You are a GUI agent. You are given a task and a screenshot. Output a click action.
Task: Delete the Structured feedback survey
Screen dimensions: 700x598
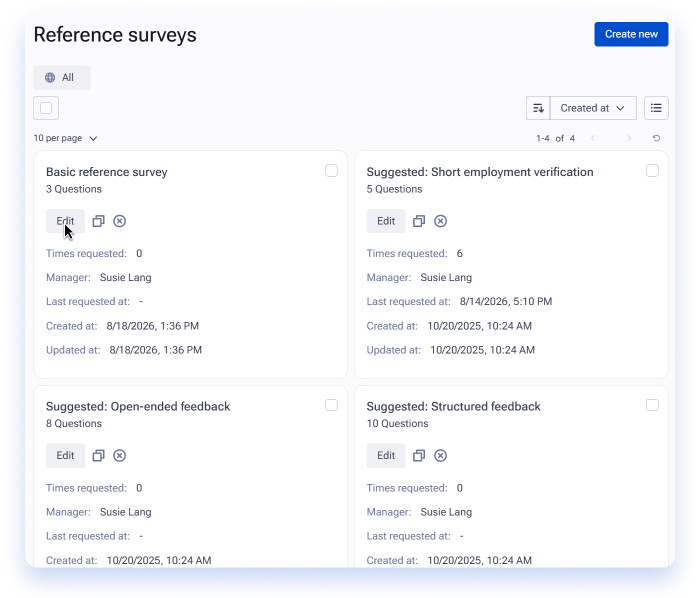[x=440, y=456]
